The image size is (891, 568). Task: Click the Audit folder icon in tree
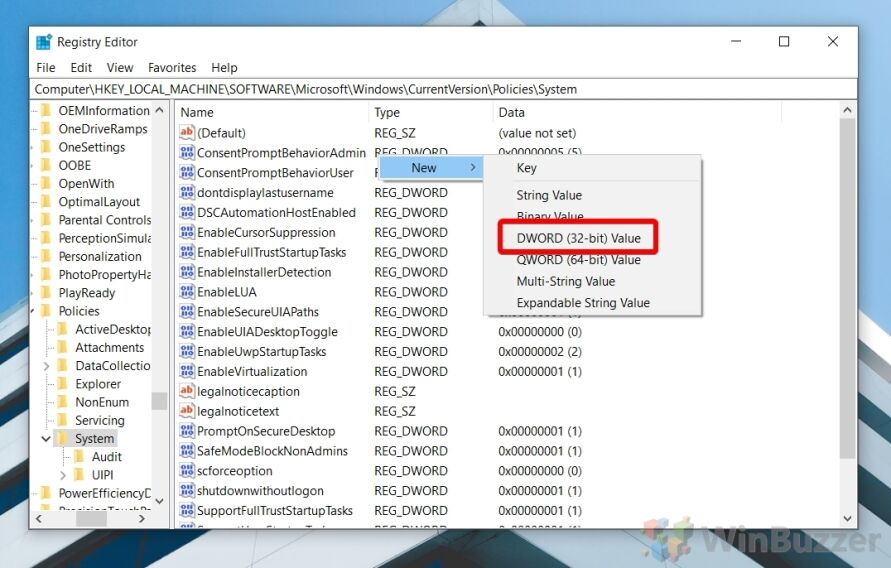[x=80, y=457]
